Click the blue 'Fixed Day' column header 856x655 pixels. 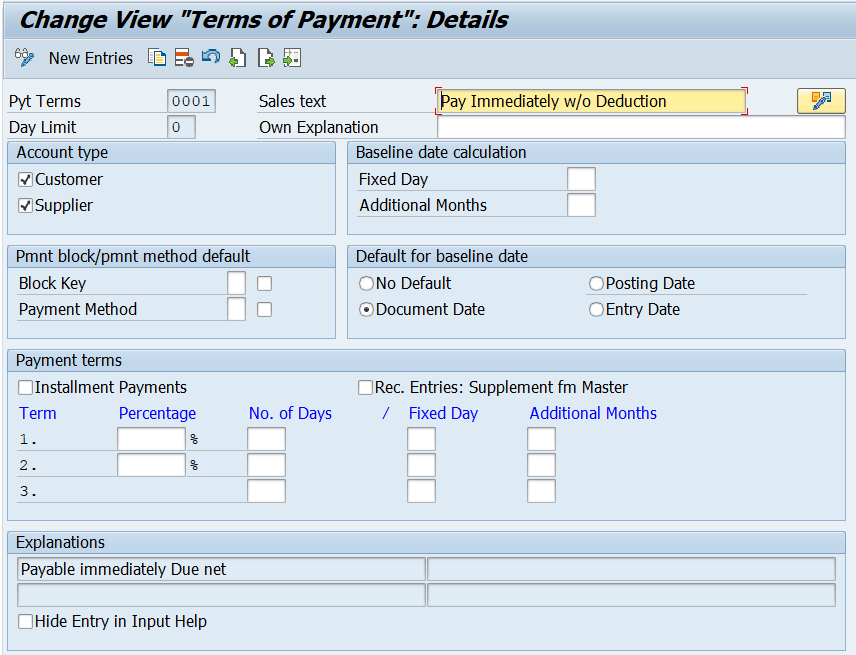pos(443,413)
